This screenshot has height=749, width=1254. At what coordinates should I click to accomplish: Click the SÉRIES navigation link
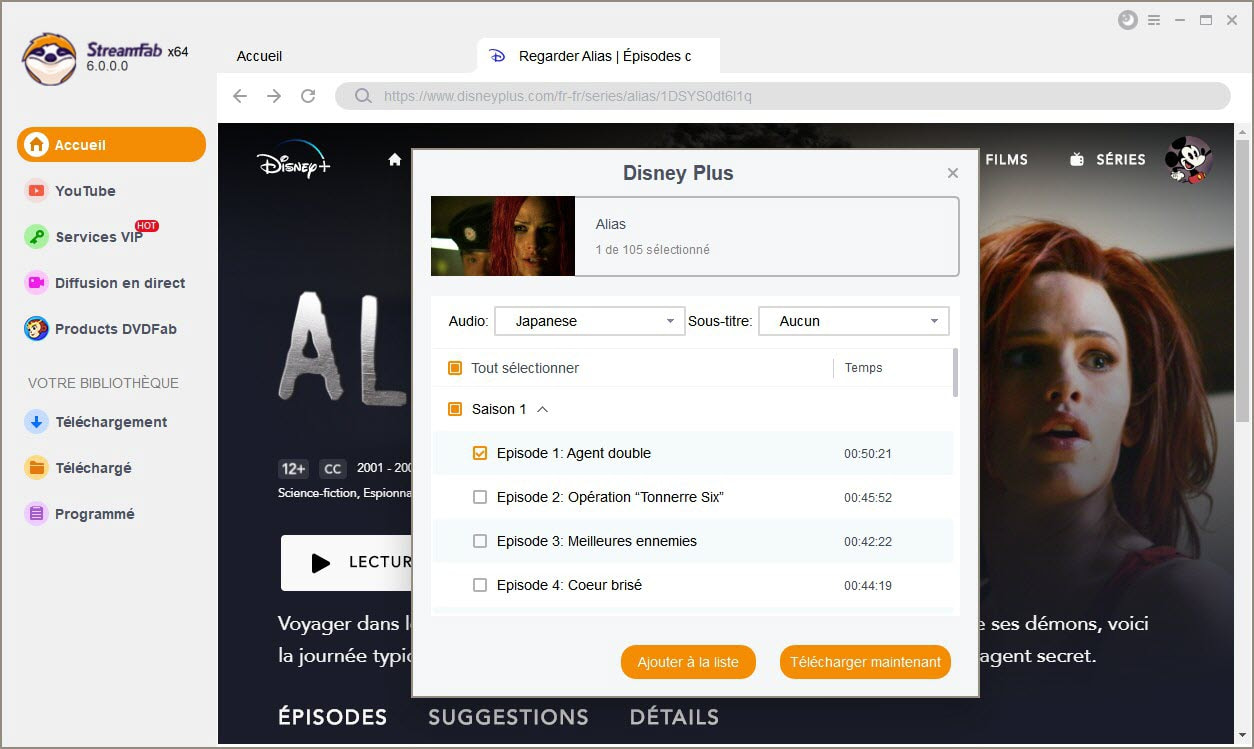click(x=1108, y=160)
